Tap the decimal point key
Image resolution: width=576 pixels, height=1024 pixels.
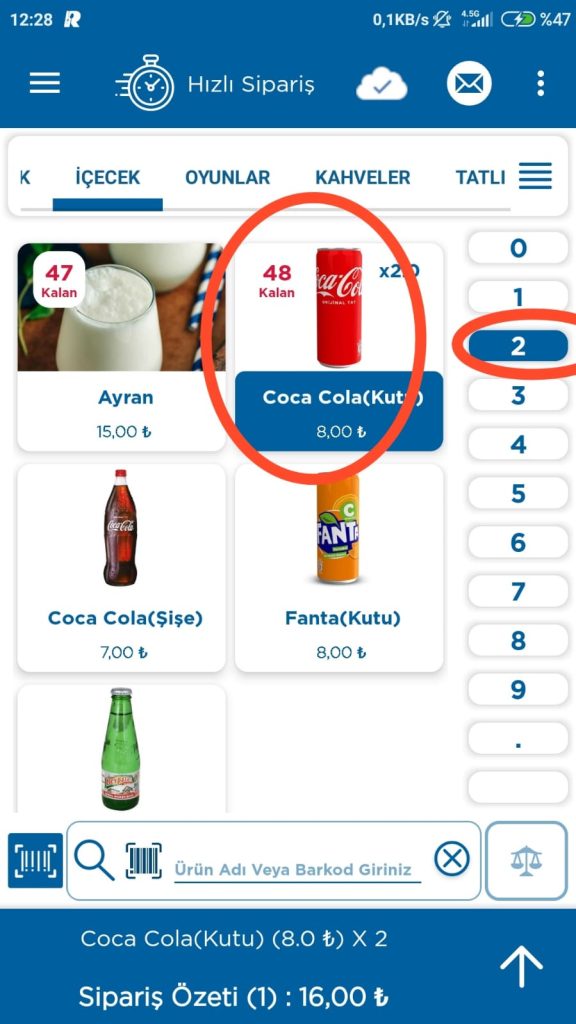(x=519, y=738)
